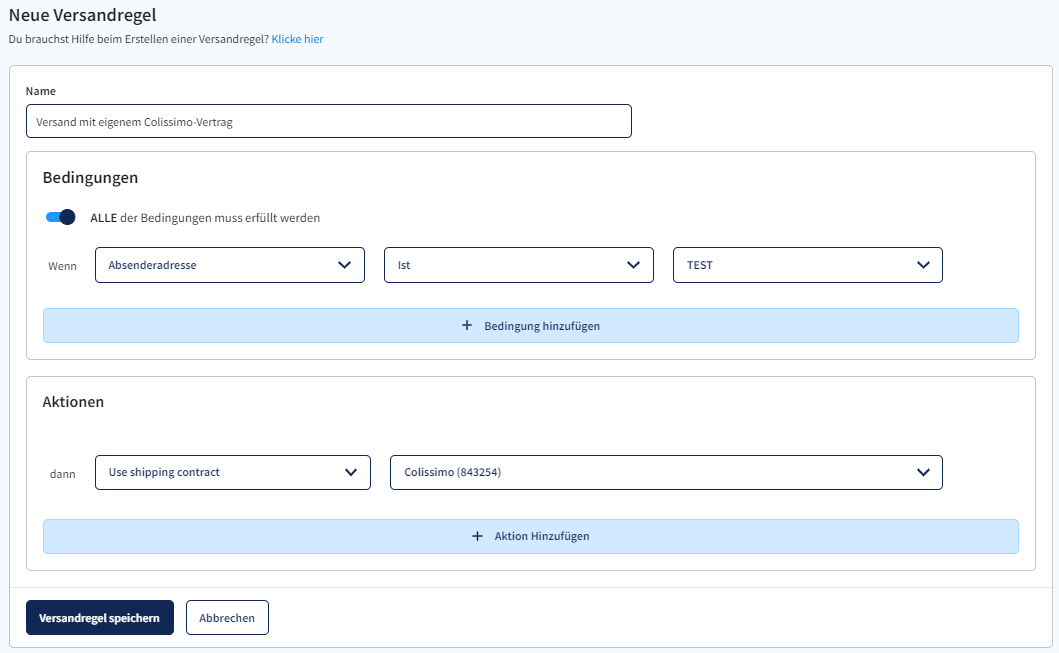Click the Wenn label text
This screenshot has height=653, width=1059.
coord(62,266)
